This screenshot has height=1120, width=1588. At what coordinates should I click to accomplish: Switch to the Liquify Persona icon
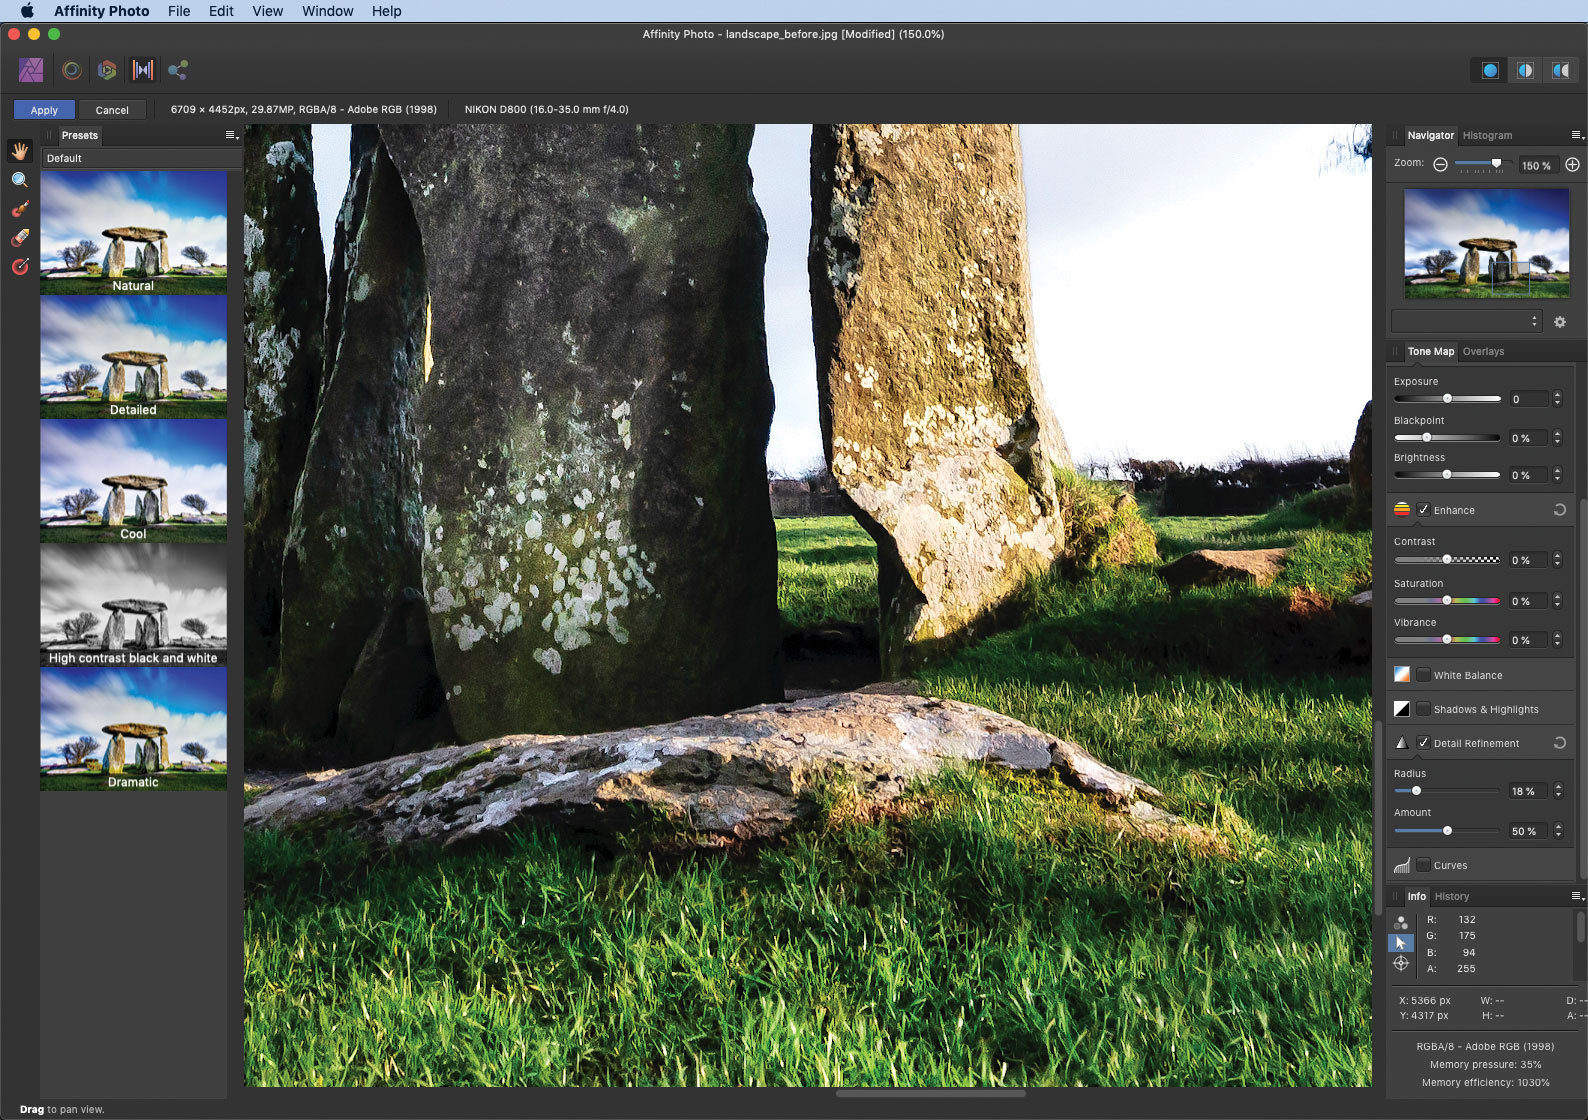click(x=72, y=70)
